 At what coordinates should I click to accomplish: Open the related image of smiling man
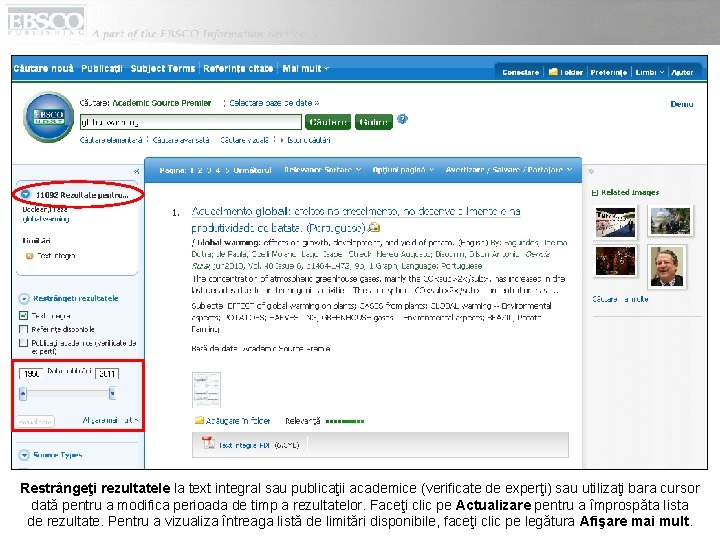[x=667, y=267]
